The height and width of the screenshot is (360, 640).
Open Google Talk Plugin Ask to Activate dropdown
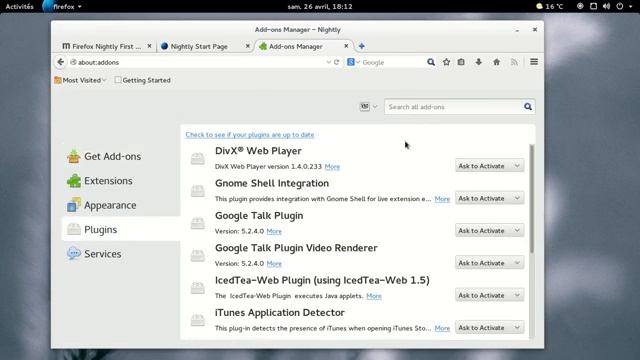(x=489, y=231)
